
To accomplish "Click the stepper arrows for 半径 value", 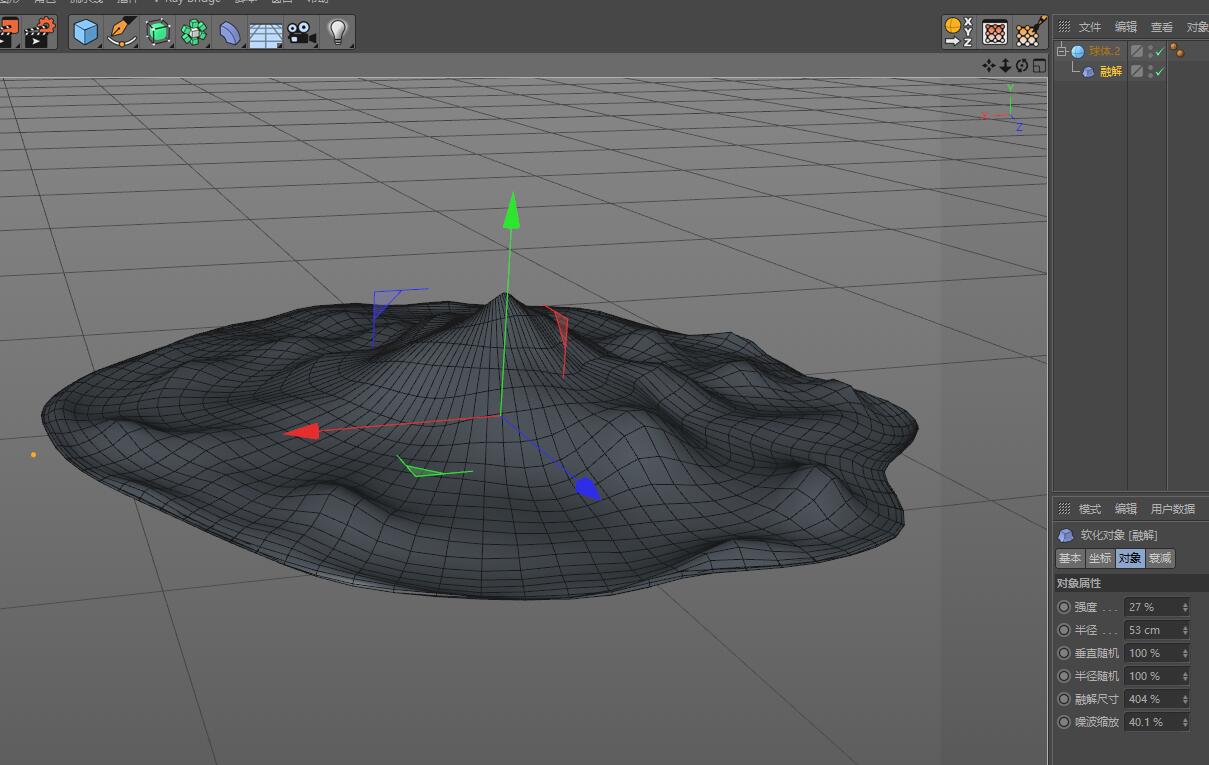I will pos(1185,630).
